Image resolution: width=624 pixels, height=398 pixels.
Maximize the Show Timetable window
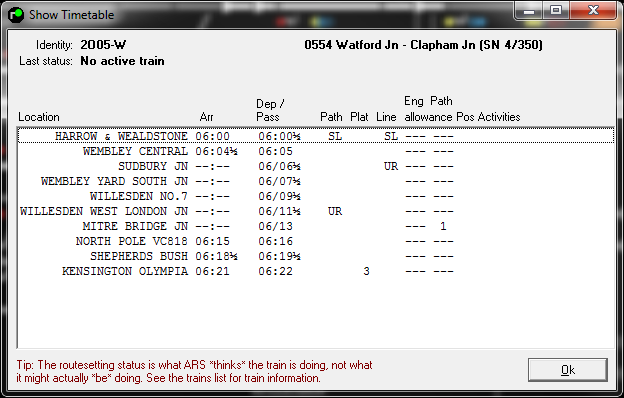click(x=556, y=10)
